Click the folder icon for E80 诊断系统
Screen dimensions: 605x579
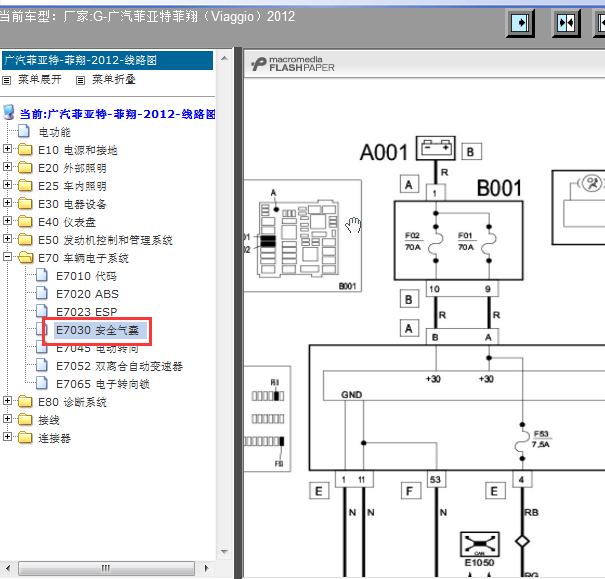click(x=25, y=402)
